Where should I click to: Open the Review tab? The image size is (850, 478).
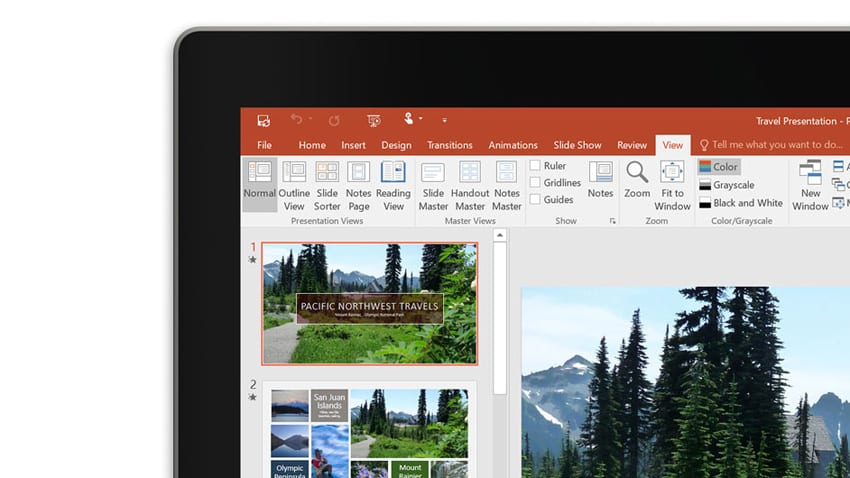(x=632, y=145)
